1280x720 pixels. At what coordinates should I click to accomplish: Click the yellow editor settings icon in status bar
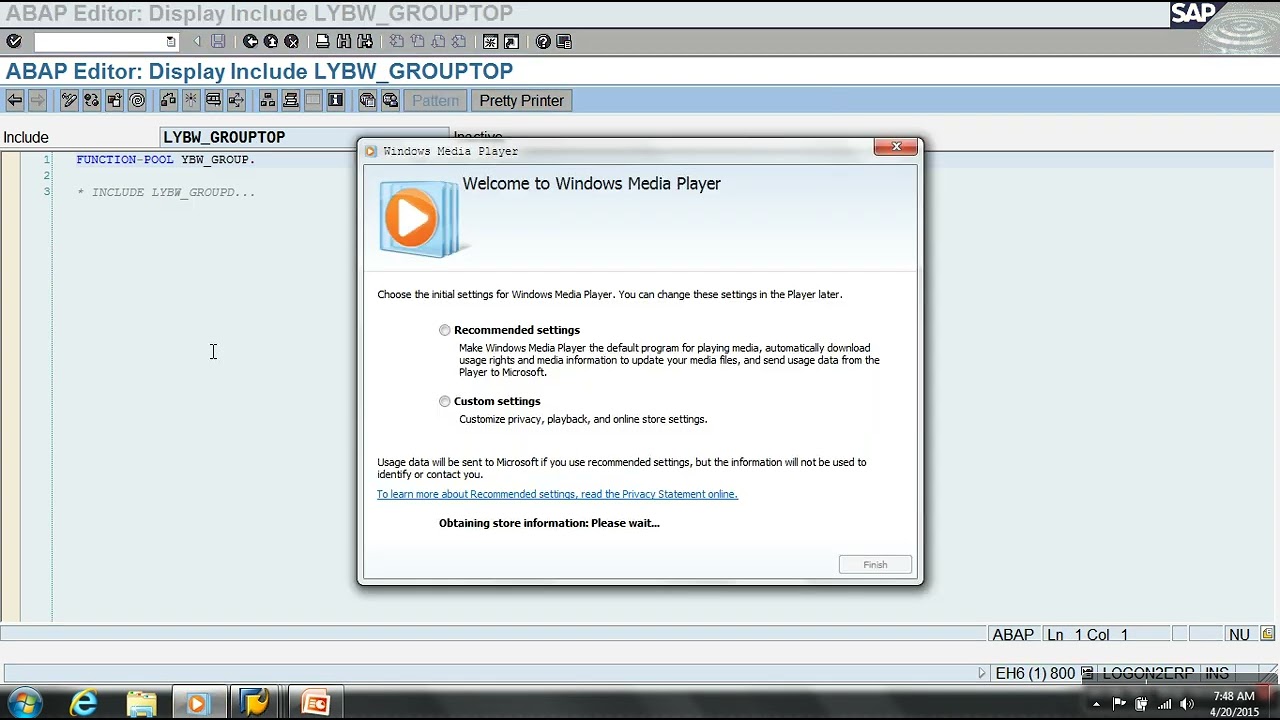1267,634
